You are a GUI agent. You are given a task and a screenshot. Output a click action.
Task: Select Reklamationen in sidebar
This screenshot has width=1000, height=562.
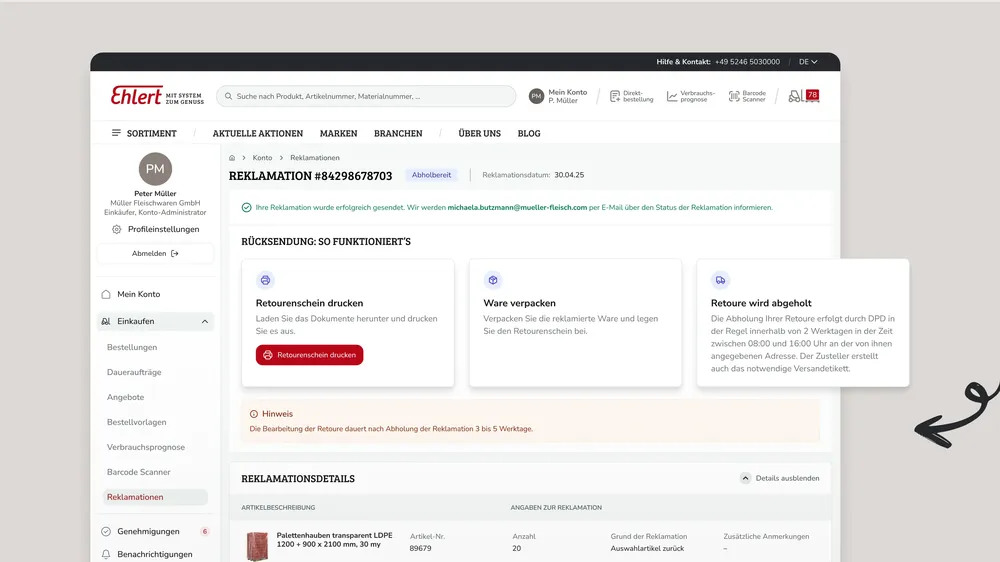point(155,497)
